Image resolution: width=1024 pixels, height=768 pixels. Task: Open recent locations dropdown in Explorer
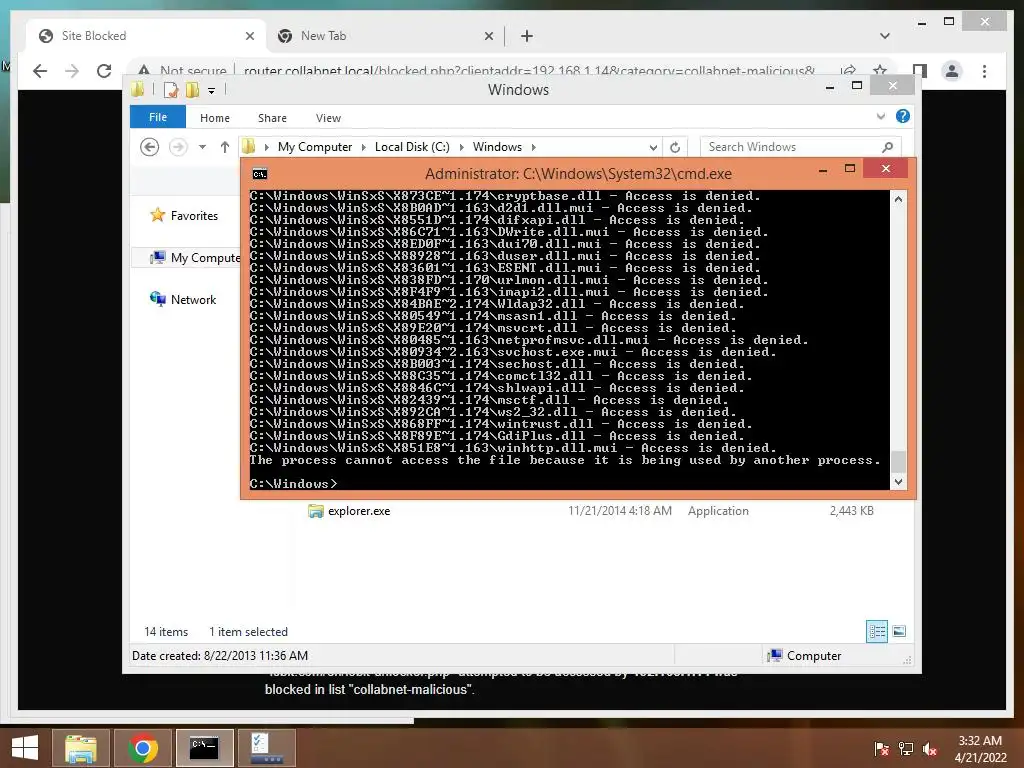click(202, 147)
